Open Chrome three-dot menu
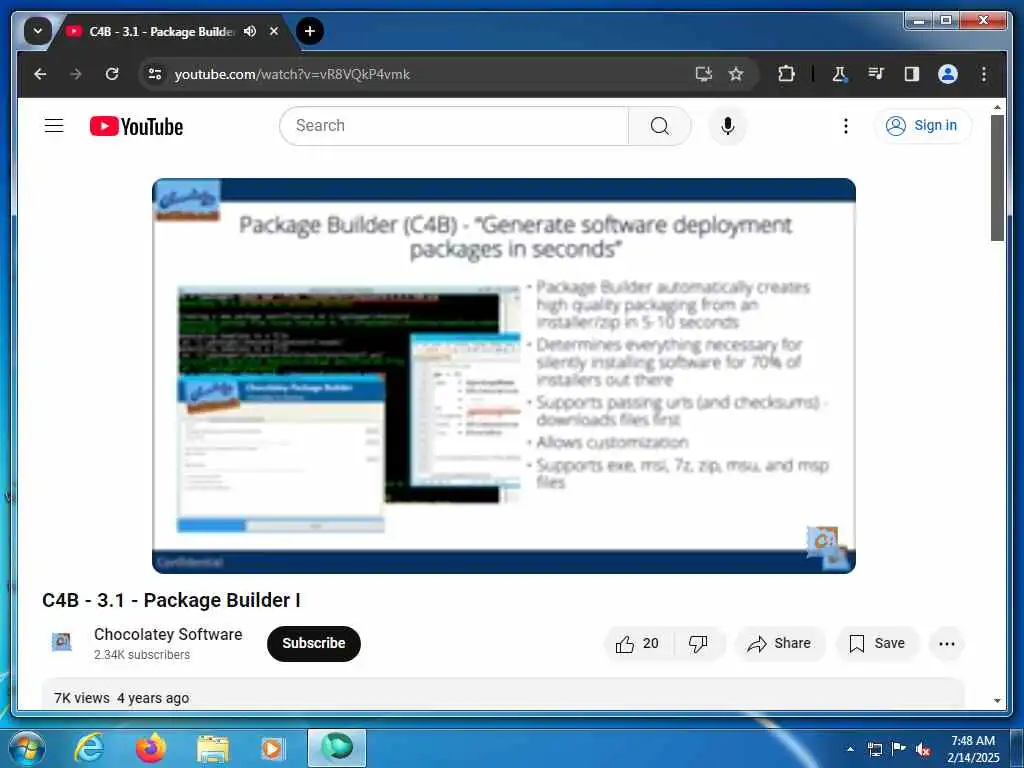The width and height of the screenshot is (1024, 768). point(984,74)
